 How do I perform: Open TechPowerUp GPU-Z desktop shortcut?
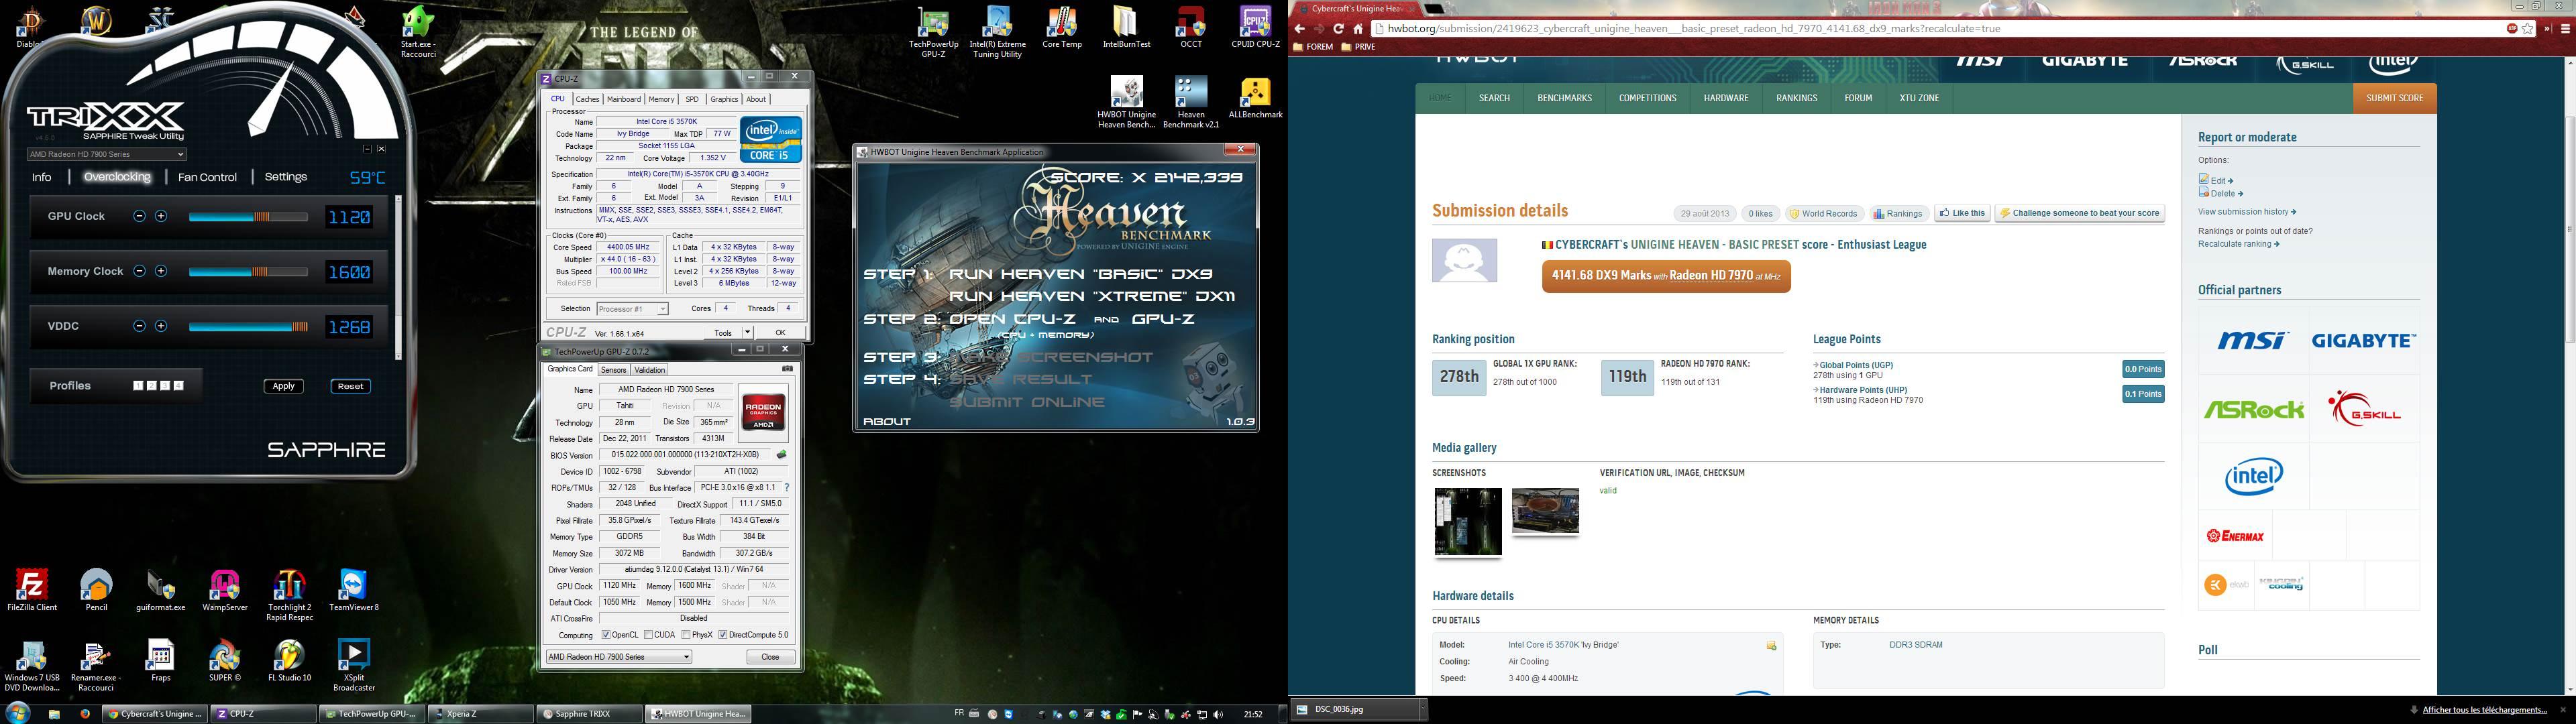coord(933,32)
